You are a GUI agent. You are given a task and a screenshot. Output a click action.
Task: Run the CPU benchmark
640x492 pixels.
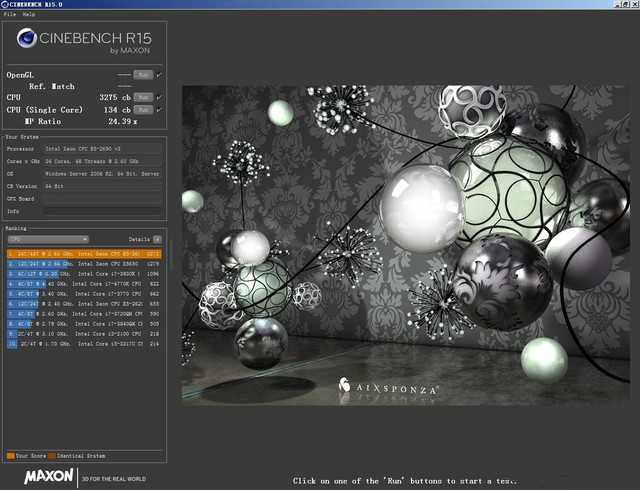(x=143, y=97)
